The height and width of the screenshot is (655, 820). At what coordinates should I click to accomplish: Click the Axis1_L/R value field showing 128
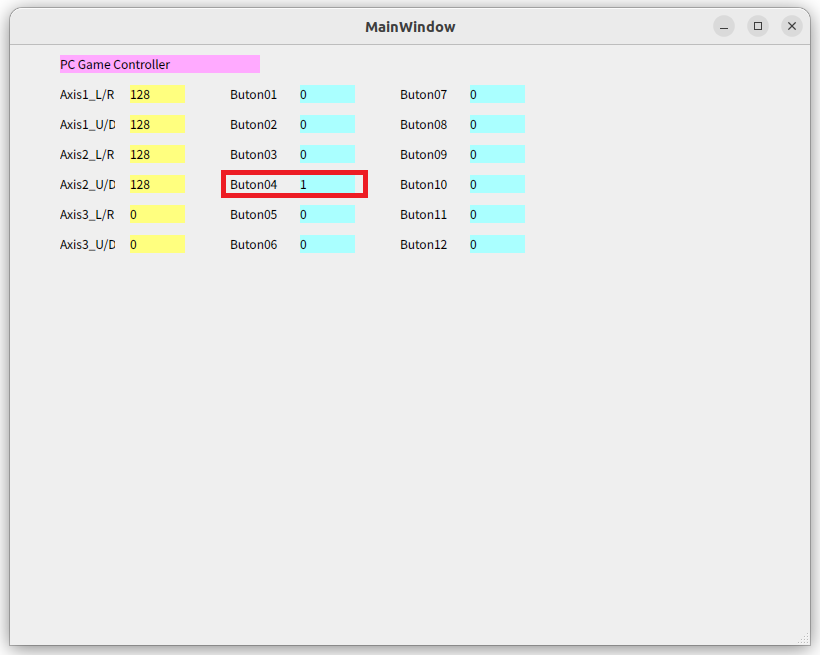pyautogui.click(x=155, y=94)
